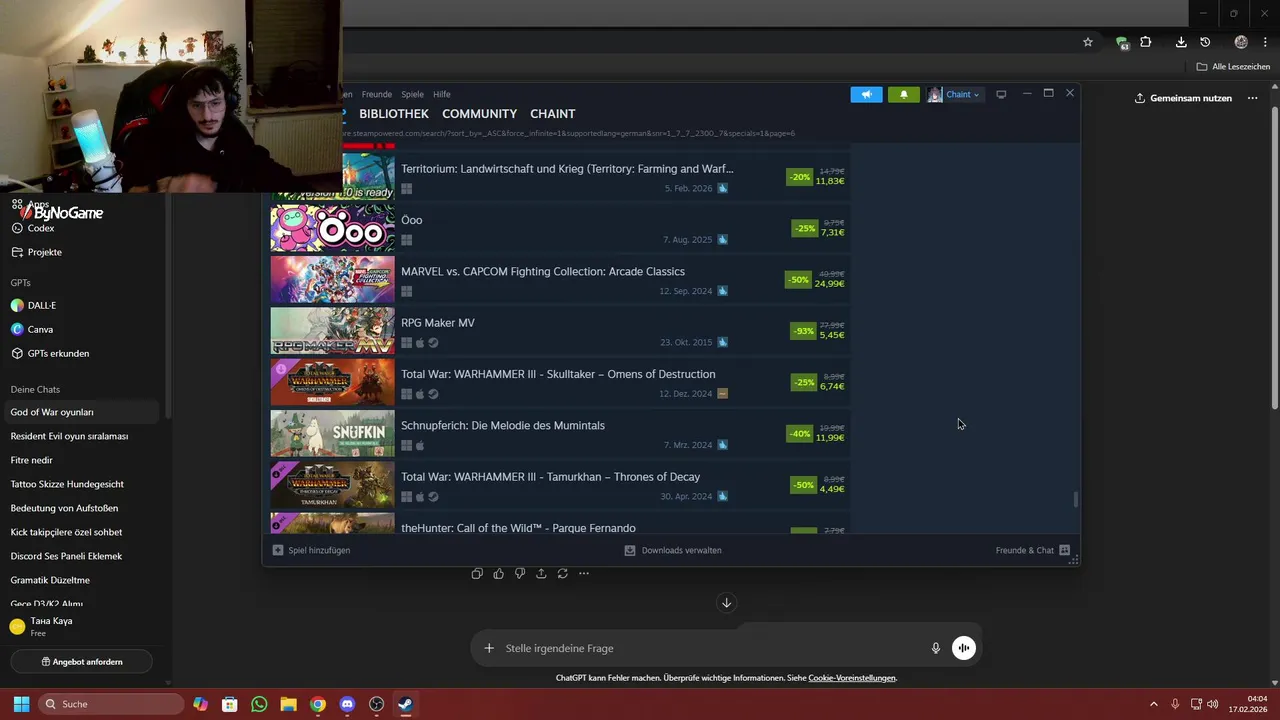
Task: Click the -93% RPG Maker discount badge
Action: [803, 331]
